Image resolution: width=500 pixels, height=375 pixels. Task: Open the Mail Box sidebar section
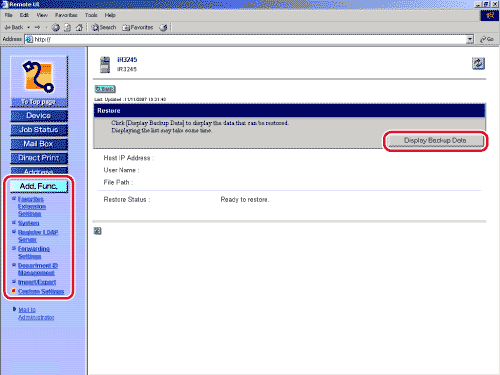click(x=39, y=144)
